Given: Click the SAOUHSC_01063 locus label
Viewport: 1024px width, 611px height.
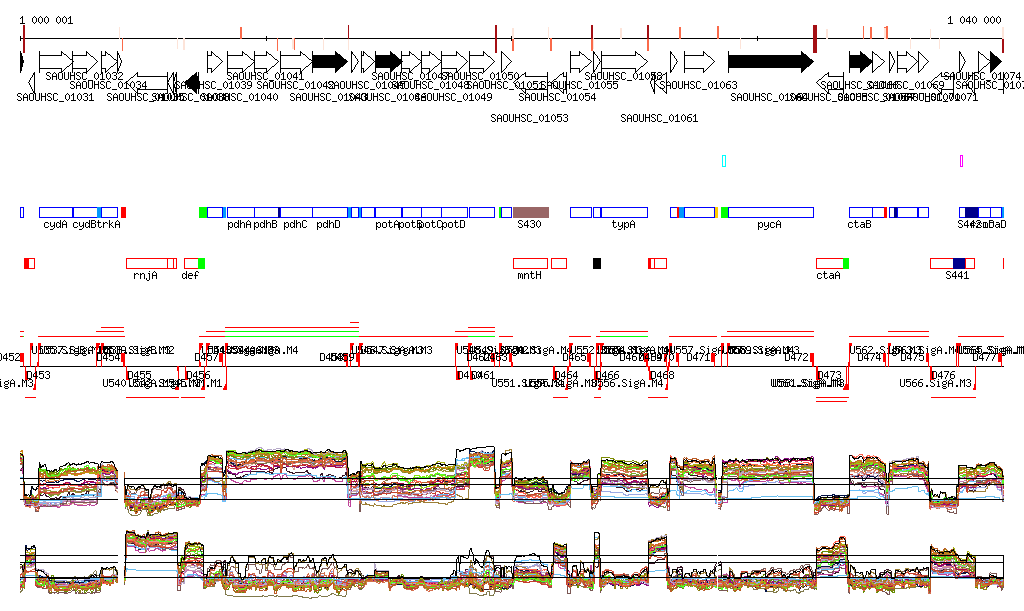Looking at the screenshot, I should click(x=699, y=85).
